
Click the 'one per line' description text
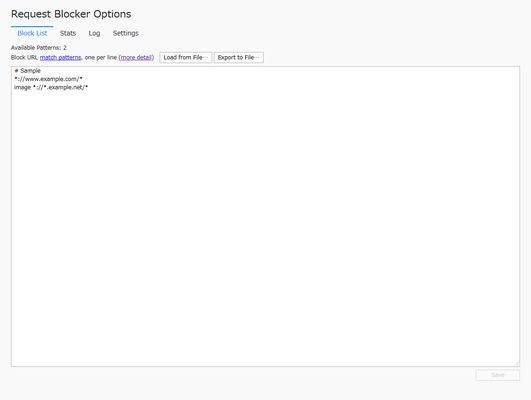[x=101, y=58]
